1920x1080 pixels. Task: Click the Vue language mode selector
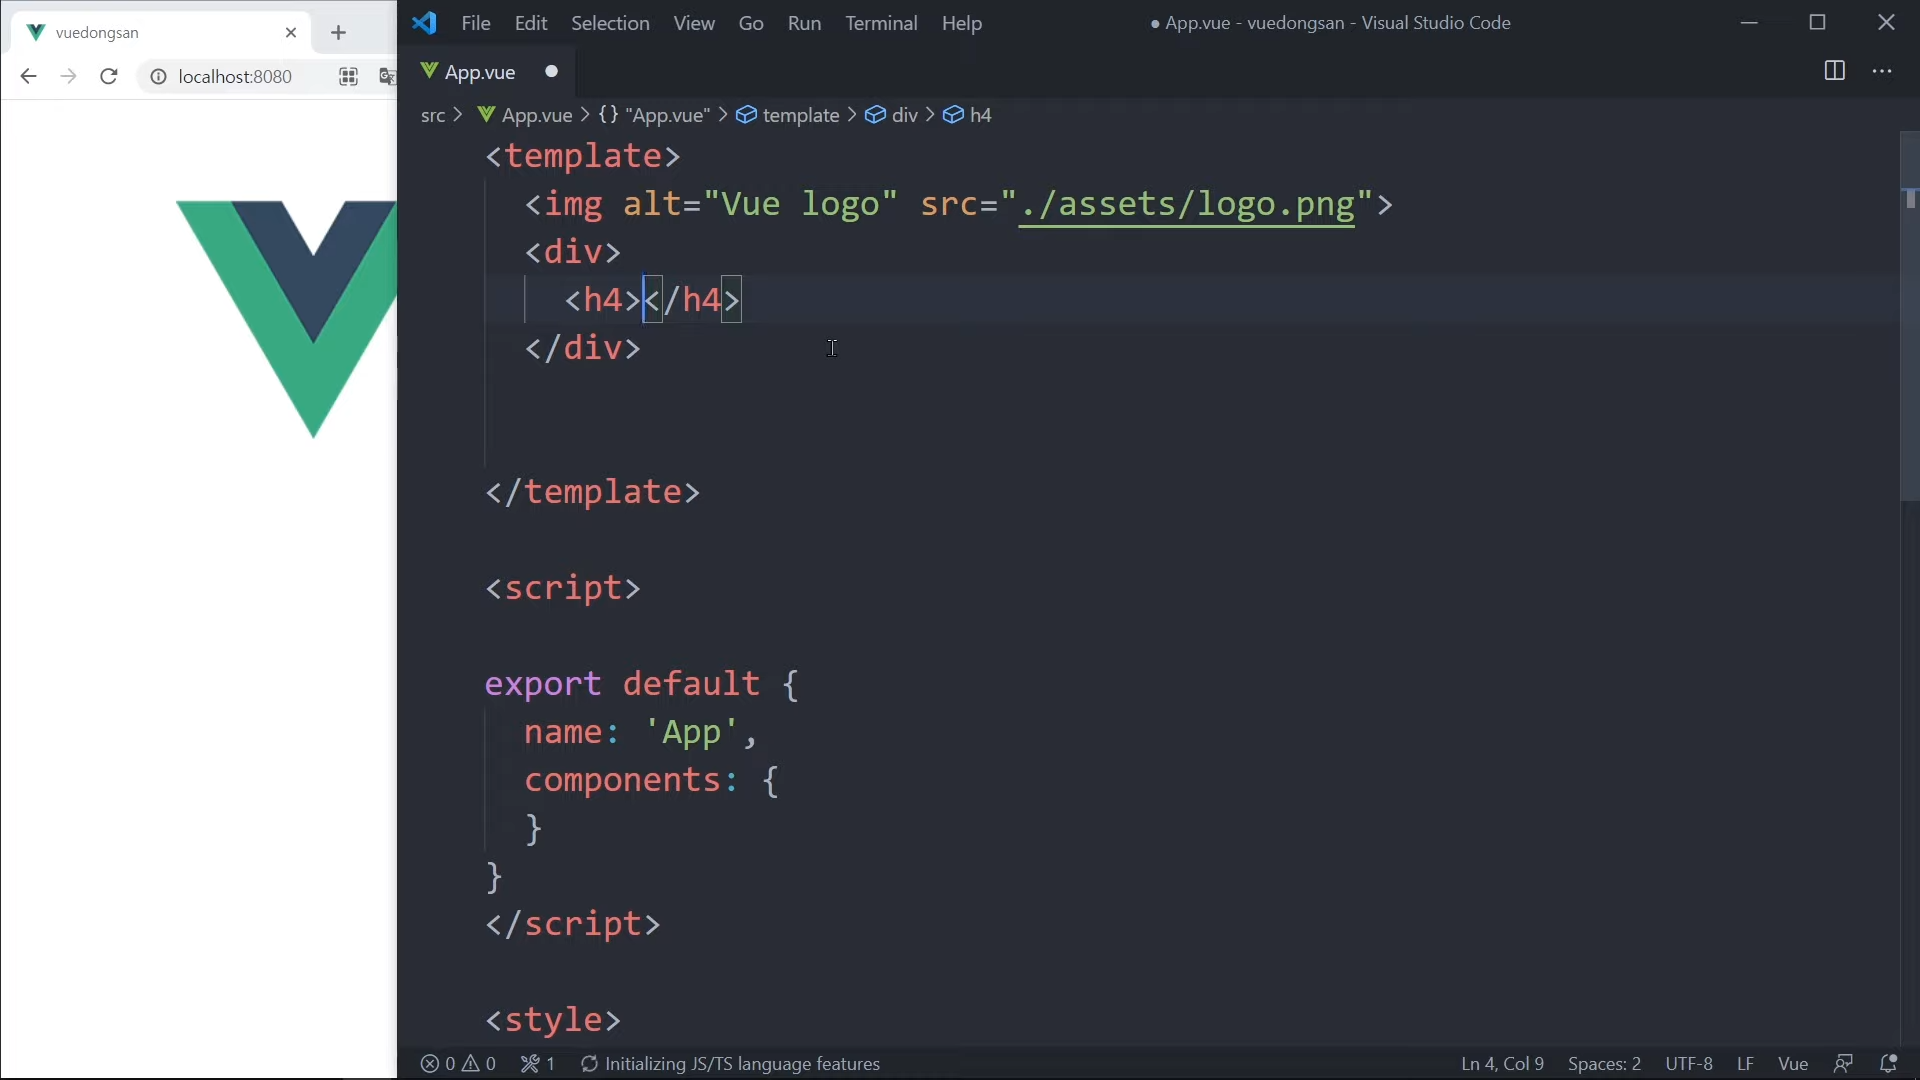click(1793, 1064)
